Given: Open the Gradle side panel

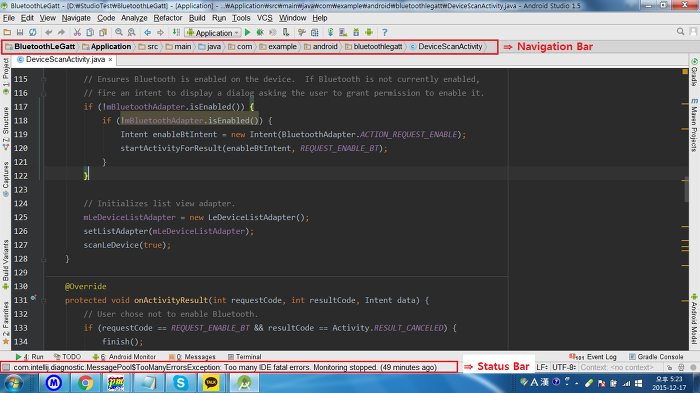Looking at the screenshot, I should pyautogui.click(x=694, y=71).
